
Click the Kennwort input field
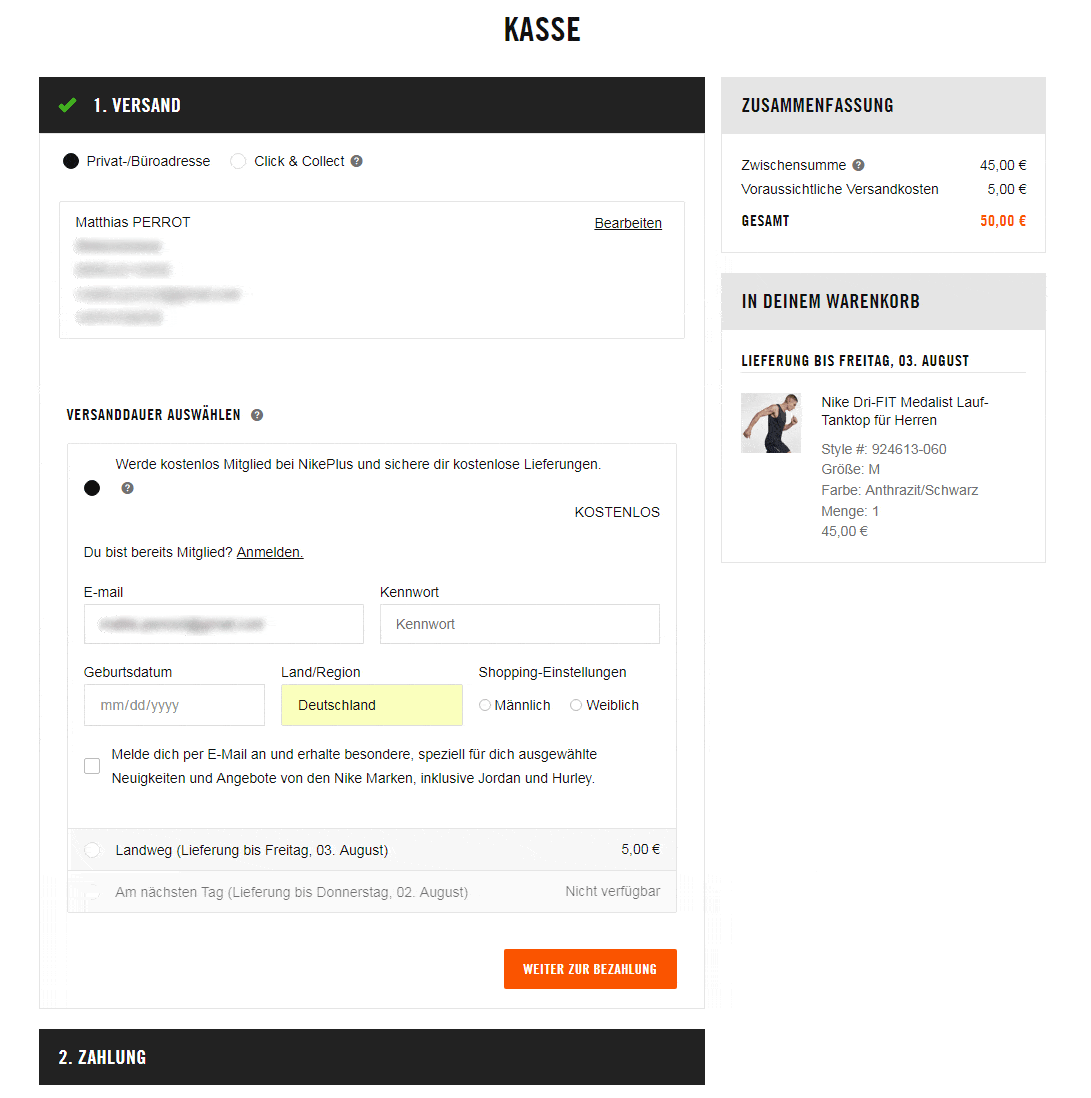click(520, 624)
